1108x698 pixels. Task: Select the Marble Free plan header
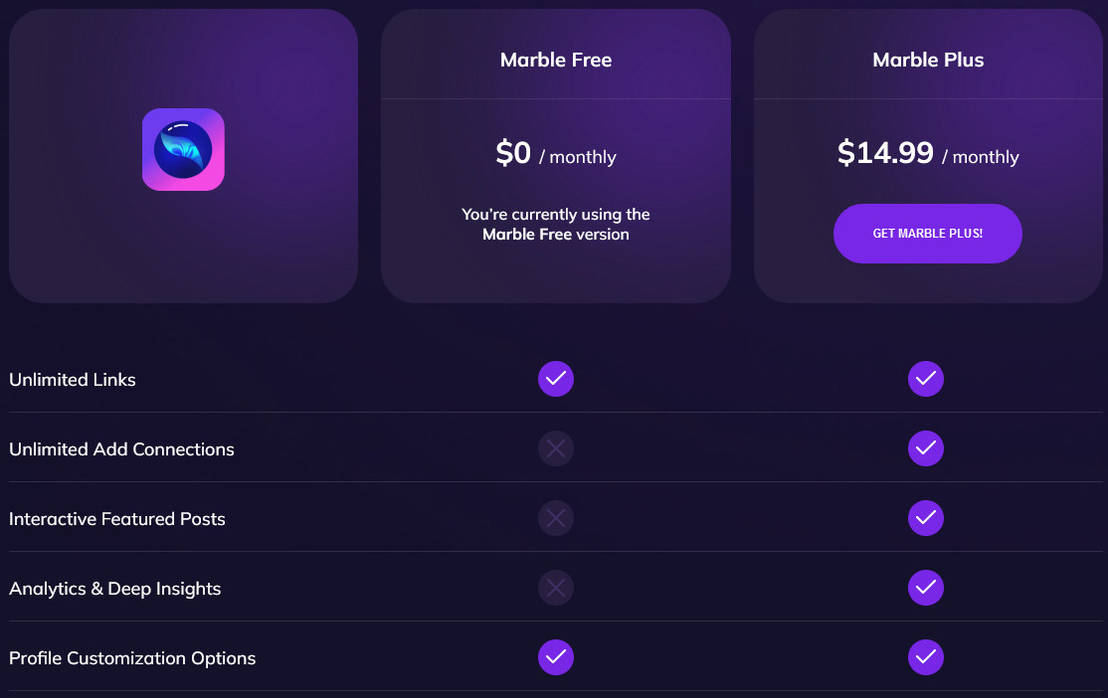pos(556,59)
